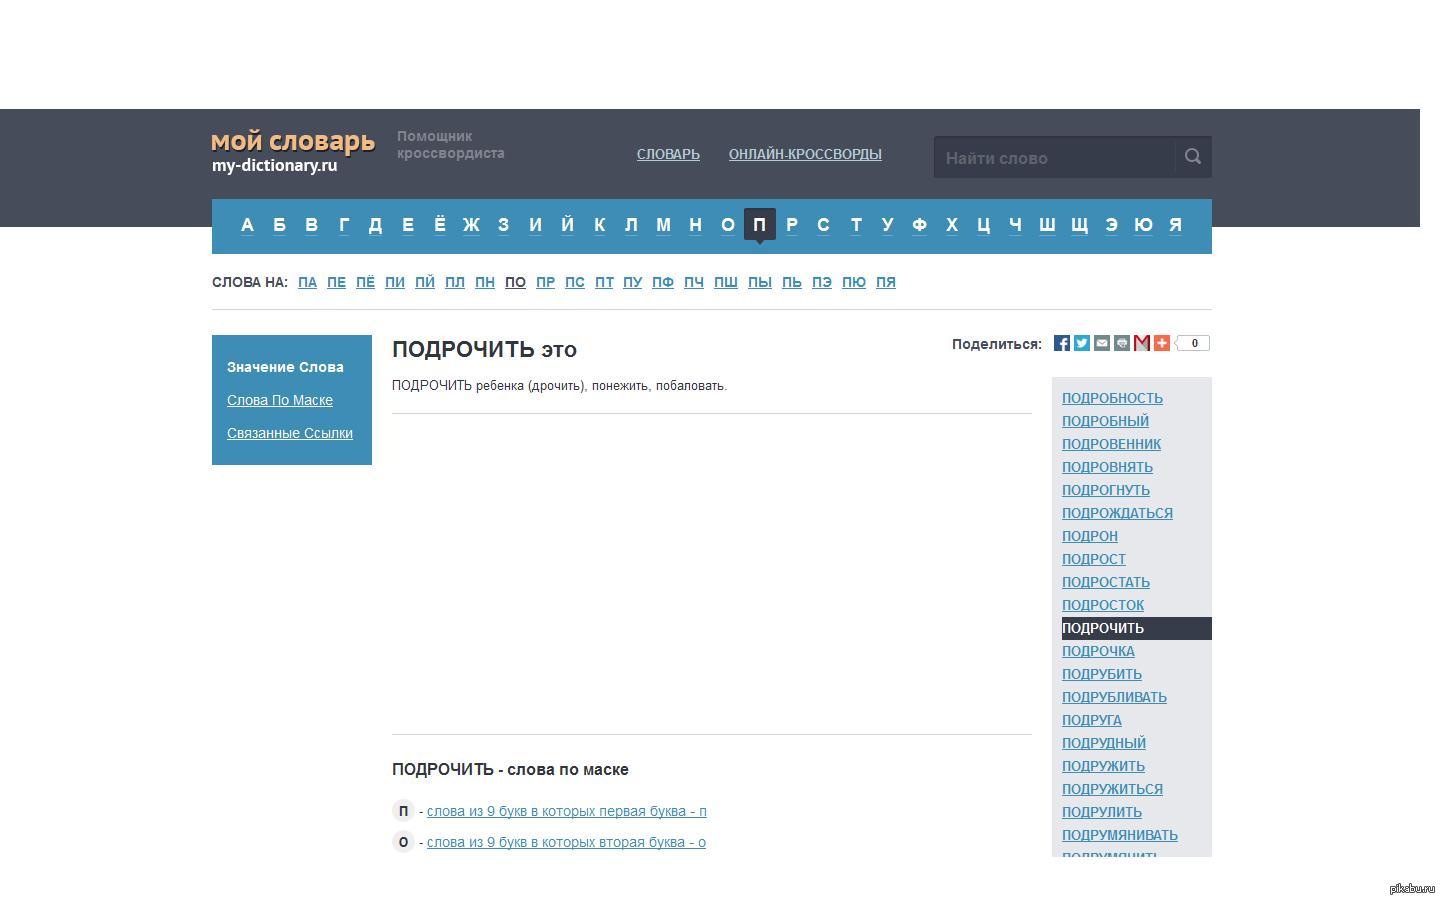Image resolution: width=1440 pixels, height=900 pixels.
Task: Select letter Б in the alphabet bar
Action: pyautogui.click(x=279, y=225)
